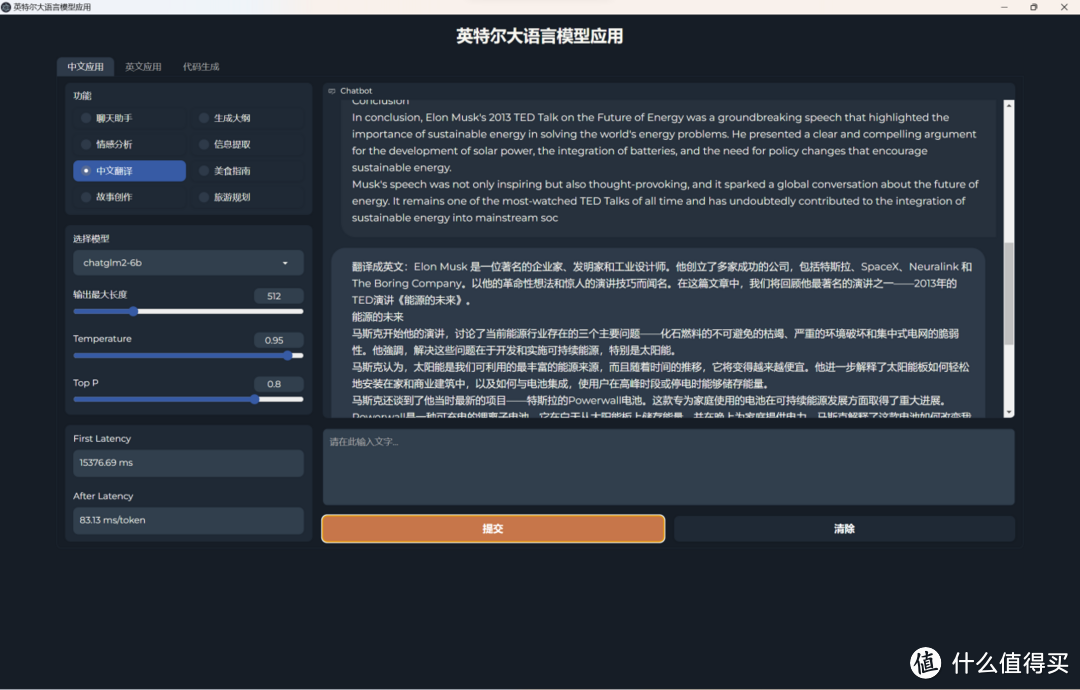Click the chatbot scrollbar up arrow

pos(1009,105)
